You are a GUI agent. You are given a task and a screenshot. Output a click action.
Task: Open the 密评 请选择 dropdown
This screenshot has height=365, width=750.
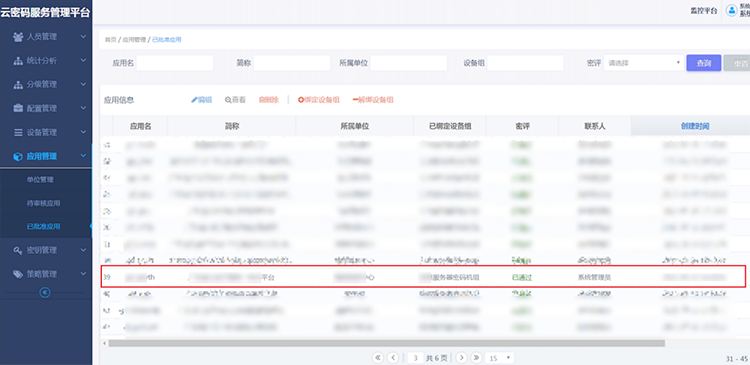[643, 63]
